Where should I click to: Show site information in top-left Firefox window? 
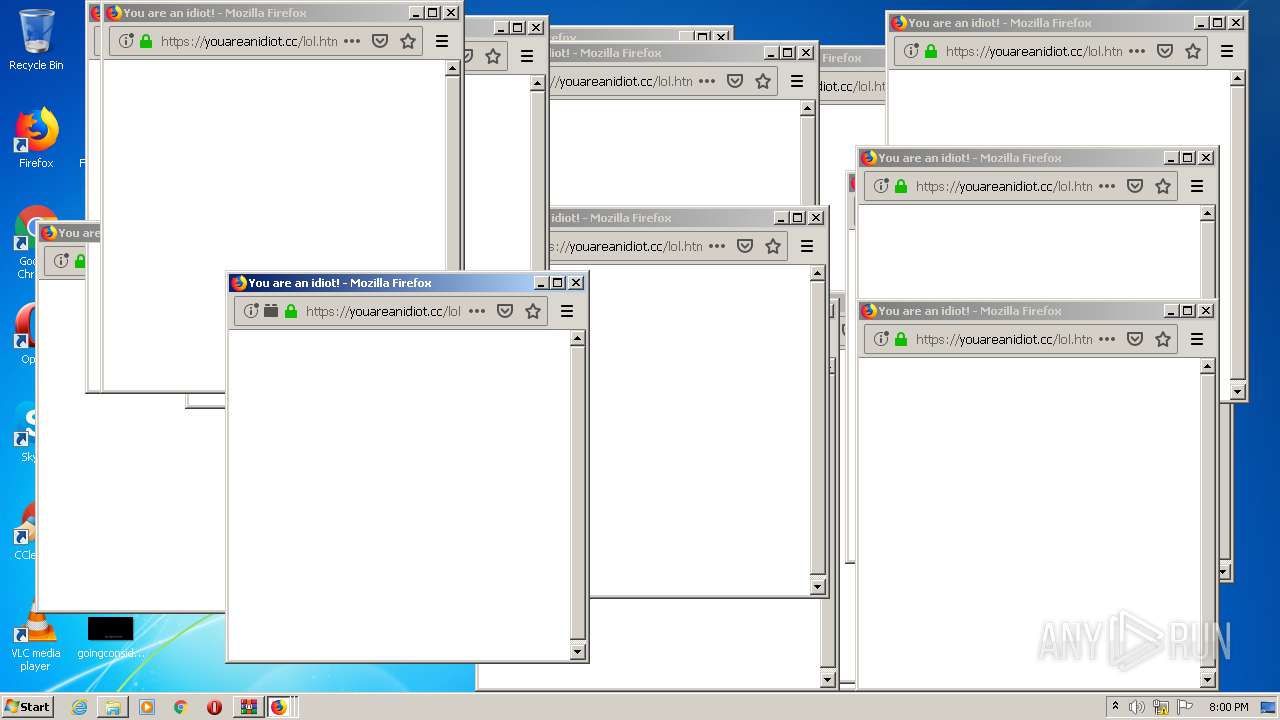click(x=126, y=41)
